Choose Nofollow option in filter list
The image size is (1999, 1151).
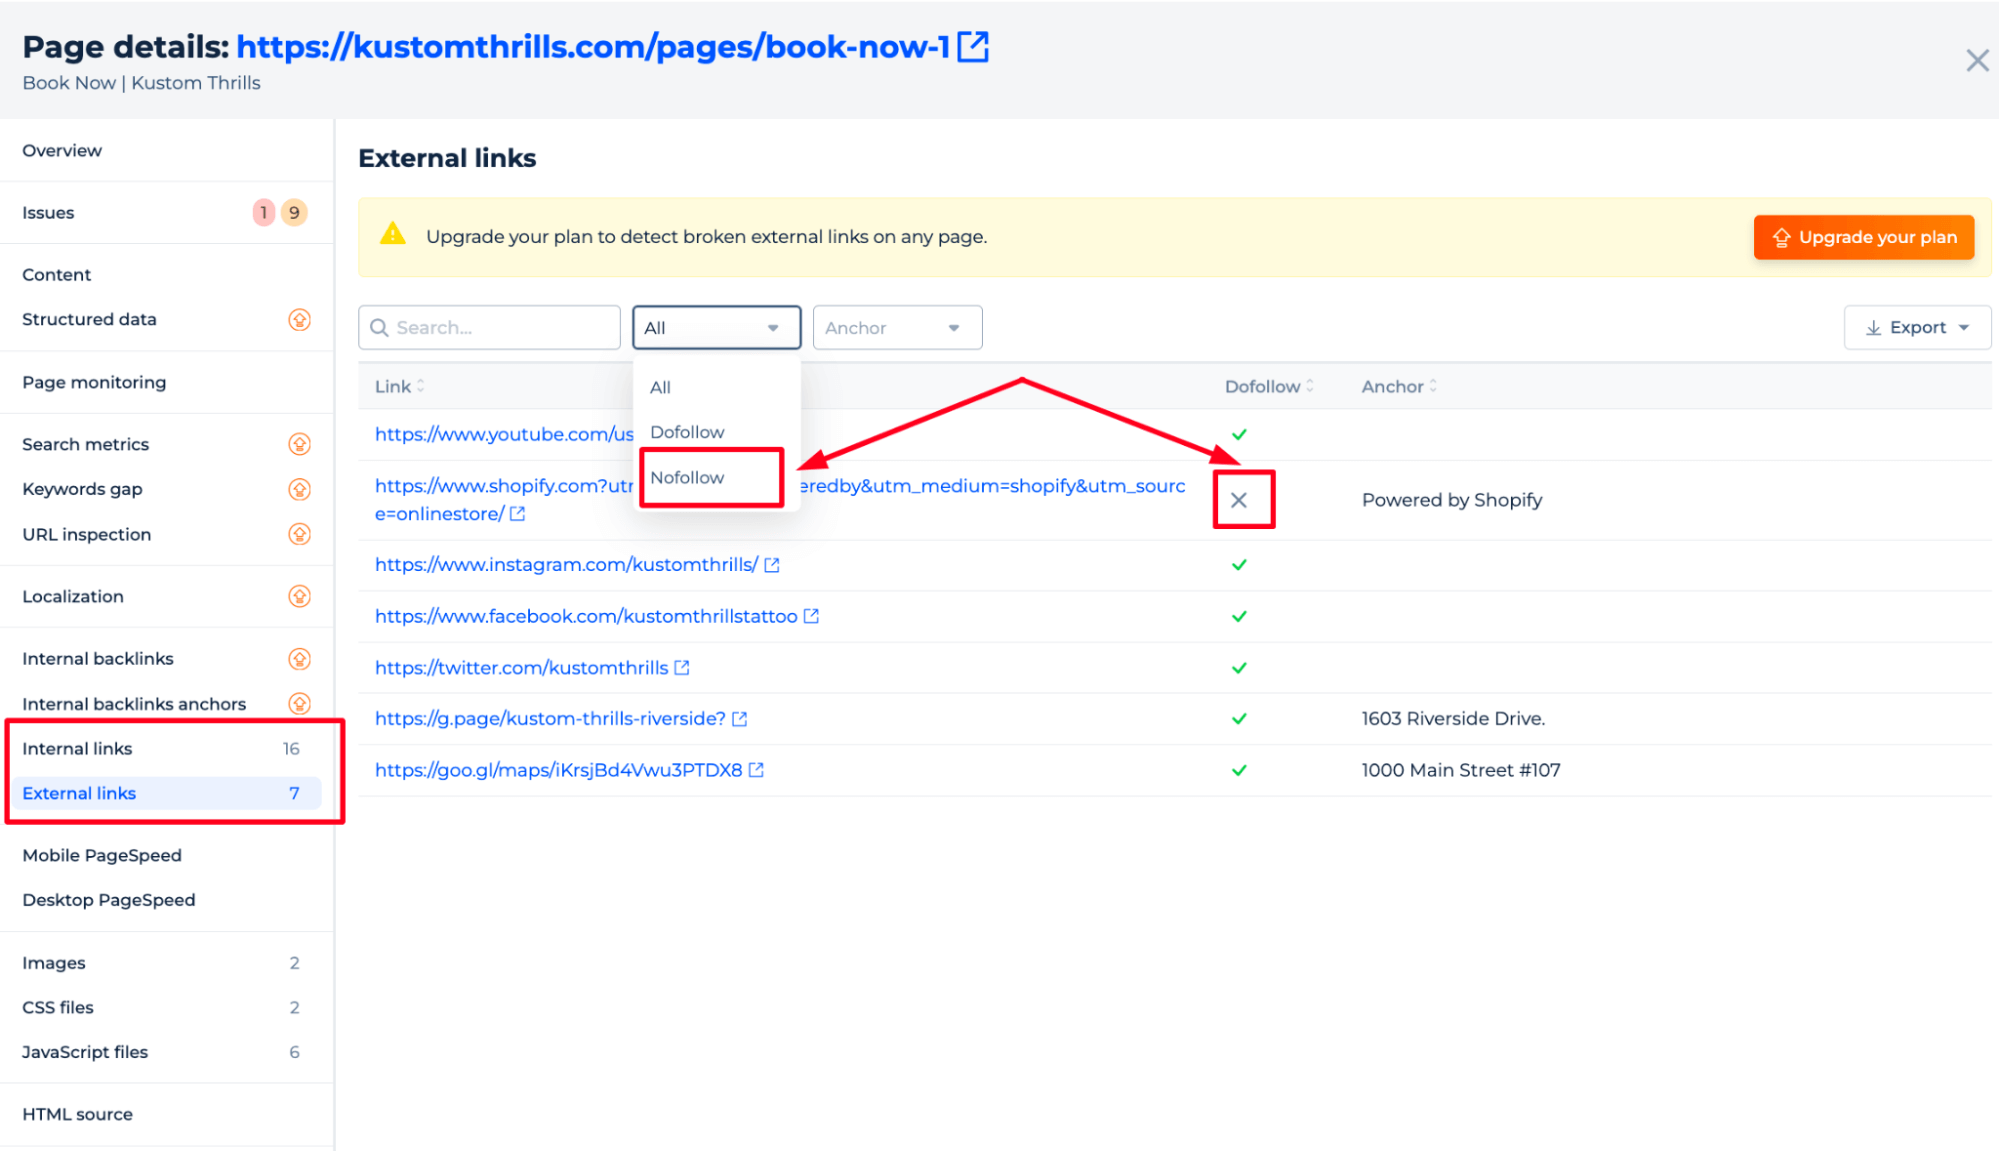[x=716, y=477]
